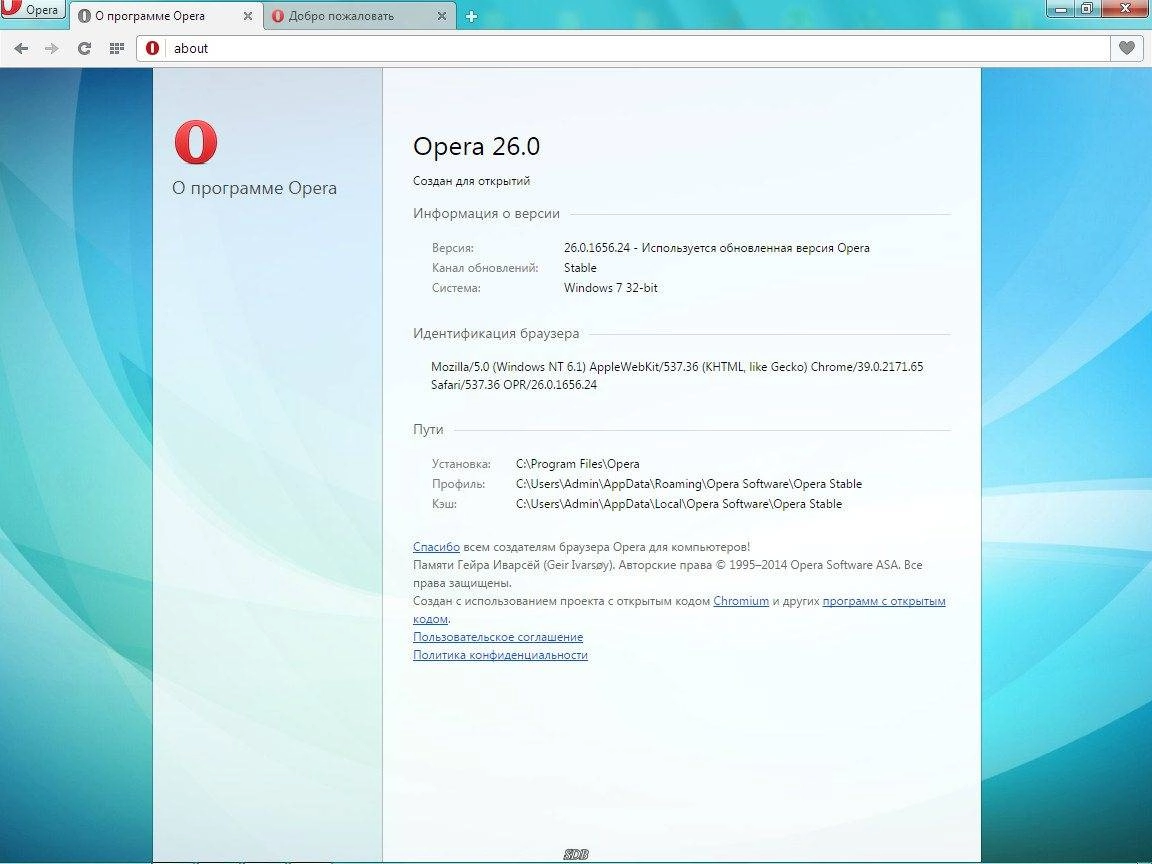Viewport: 1152px width, 864px height.
Task: Open the Chromium project link
Action: 741,601
